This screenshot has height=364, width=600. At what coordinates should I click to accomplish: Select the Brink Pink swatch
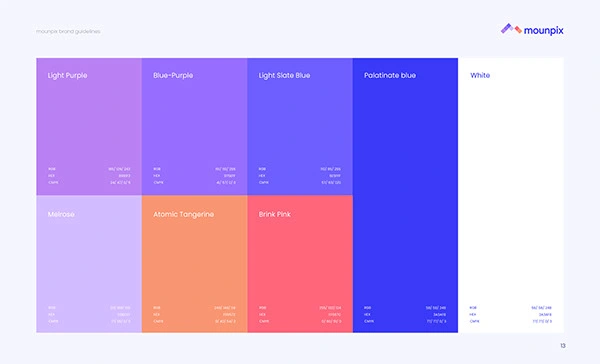300,264
